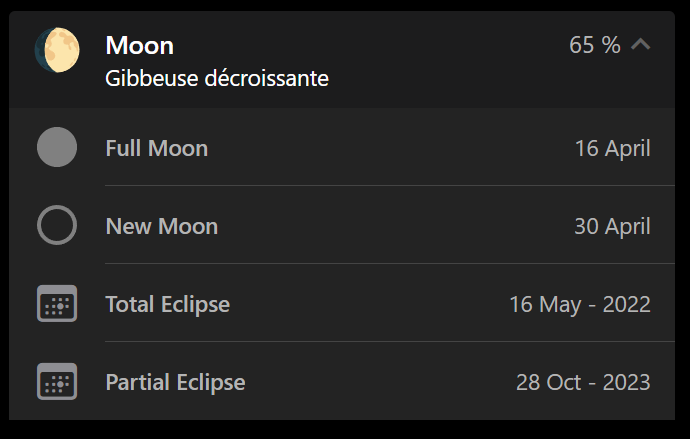Click the 16 May - 2022 eclipse date
Image resolution: width=690 pixels, height=439 pixels.
pyautogui.click(x=580, y=304)
